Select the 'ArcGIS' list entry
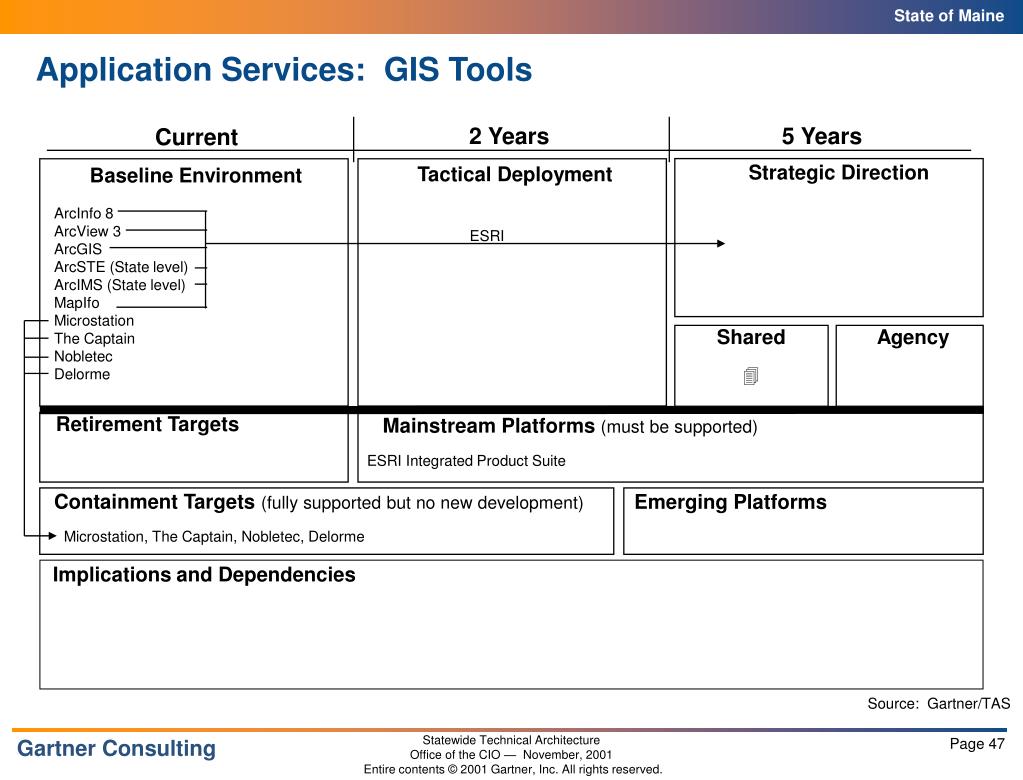This screenshot has width=1023, height=780. pos(78,249)
